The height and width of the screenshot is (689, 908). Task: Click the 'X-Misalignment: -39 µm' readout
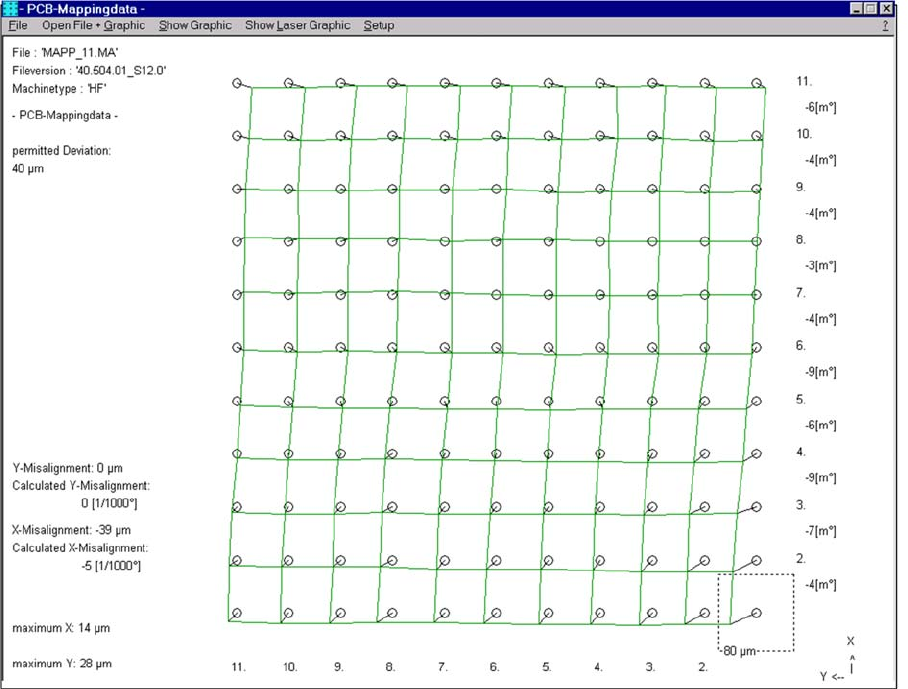[x=71, y=530]
